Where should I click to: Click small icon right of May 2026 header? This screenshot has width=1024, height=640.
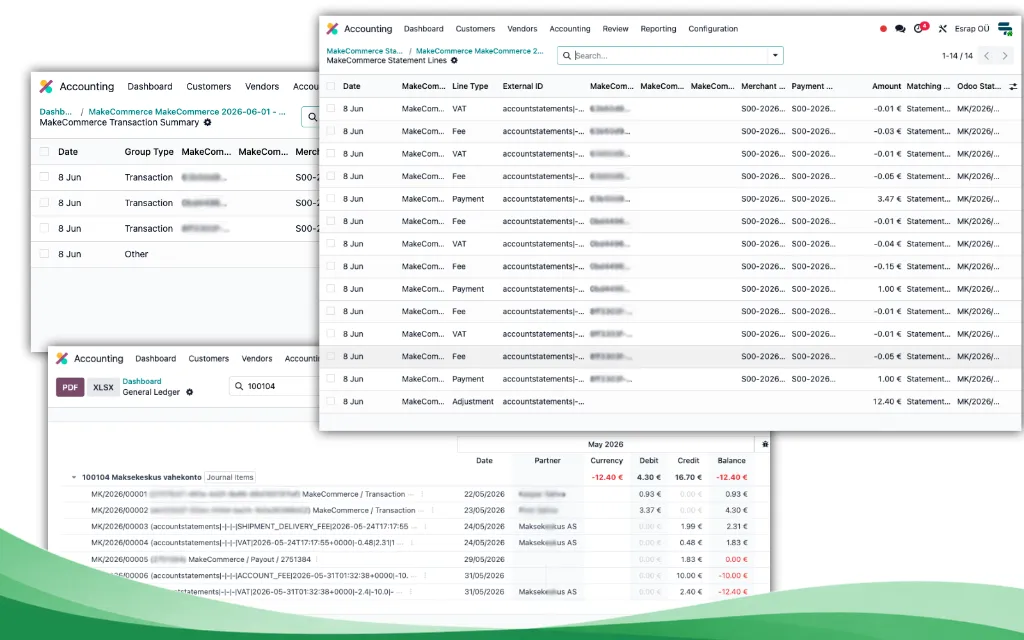[765, 444]
